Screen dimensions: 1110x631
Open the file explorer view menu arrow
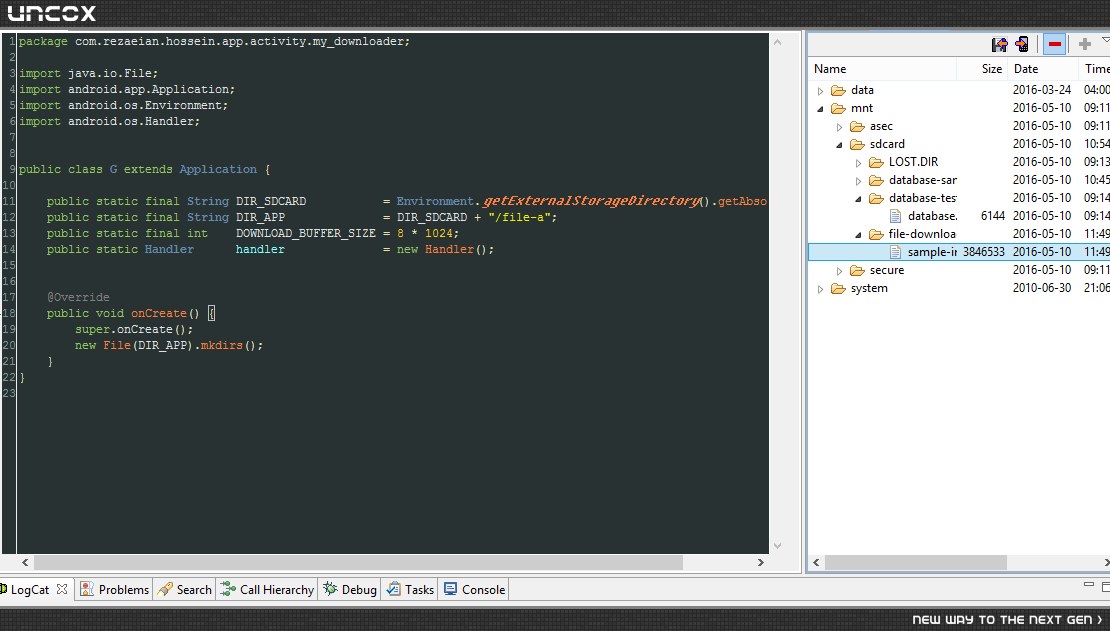(x=1105, y=41)
